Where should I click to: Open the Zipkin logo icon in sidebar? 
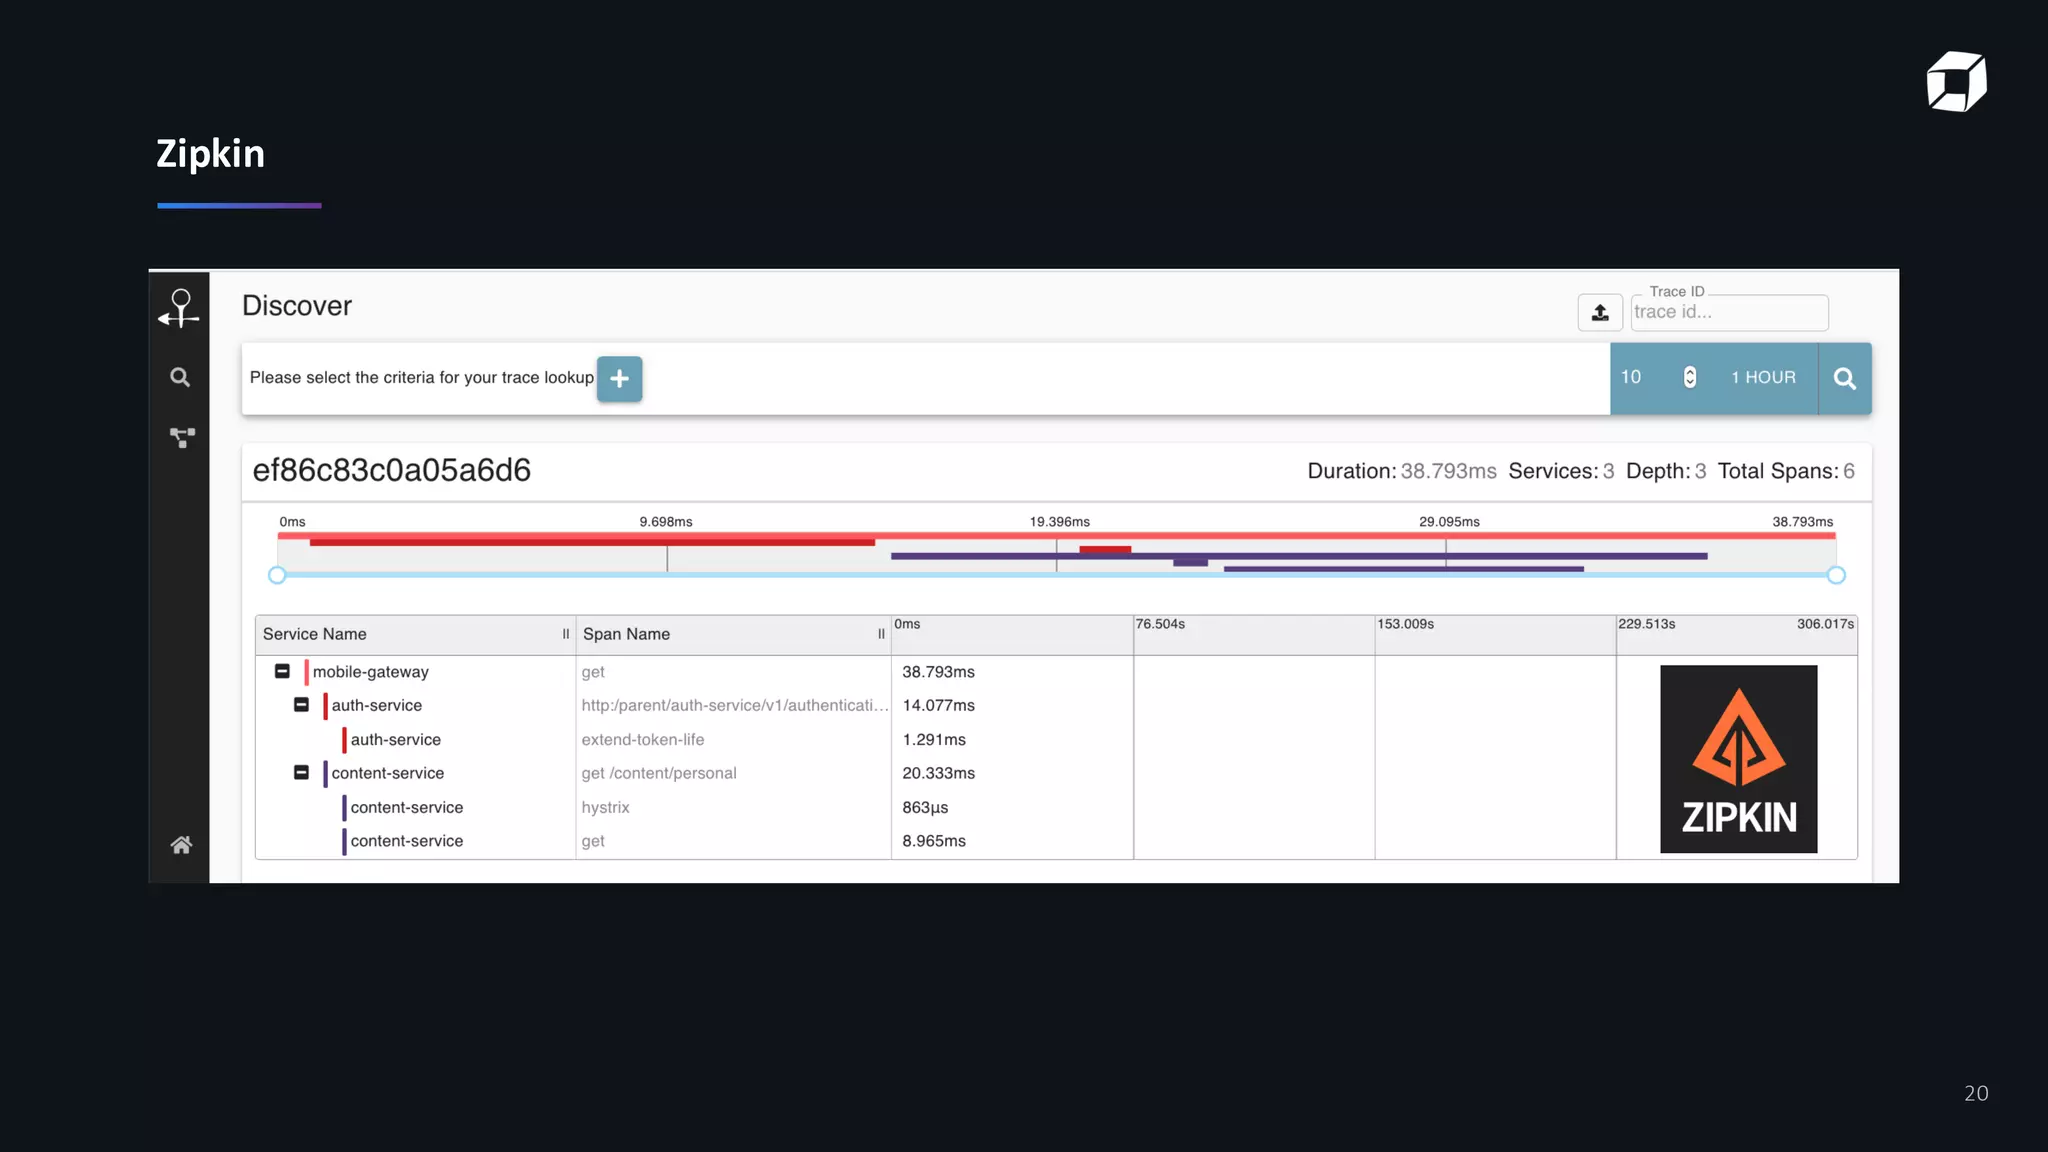[179, 308]
